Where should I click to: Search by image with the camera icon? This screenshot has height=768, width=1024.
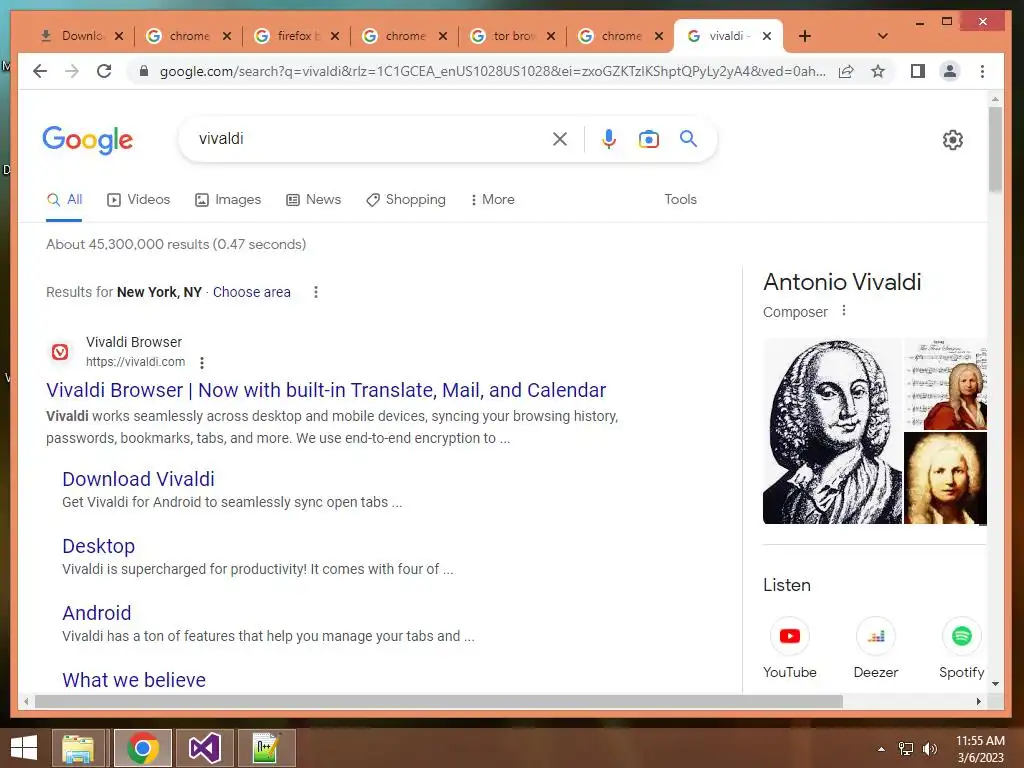(648, 139)
